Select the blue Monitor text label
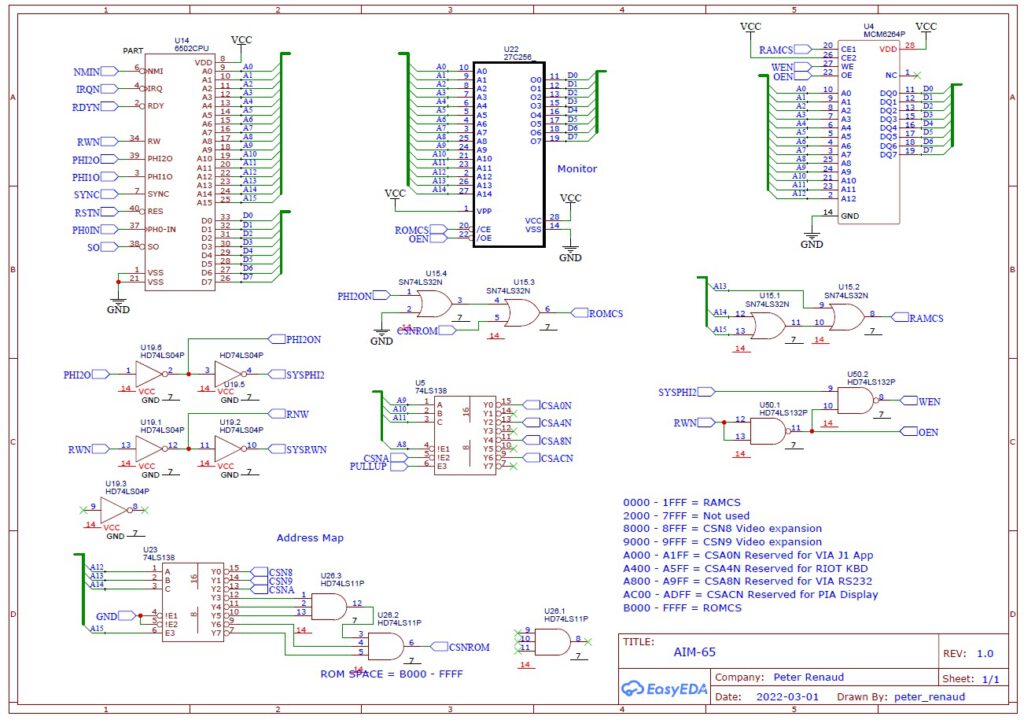This screenshot has width=1024, height=720. pos(577,169)
